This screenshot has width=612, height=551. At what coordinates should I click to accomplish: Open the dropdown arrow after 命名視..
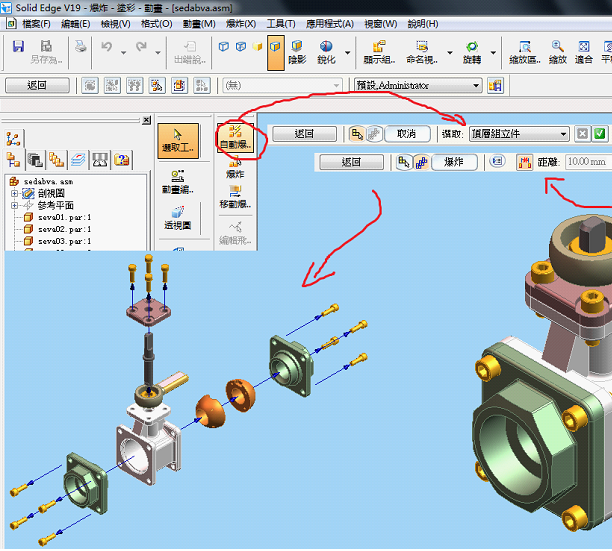tap(450, 52)
